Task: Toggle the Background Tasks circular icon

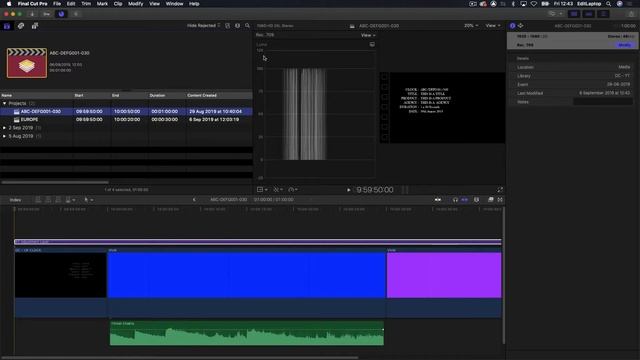Action: click(x=61, y=14)
